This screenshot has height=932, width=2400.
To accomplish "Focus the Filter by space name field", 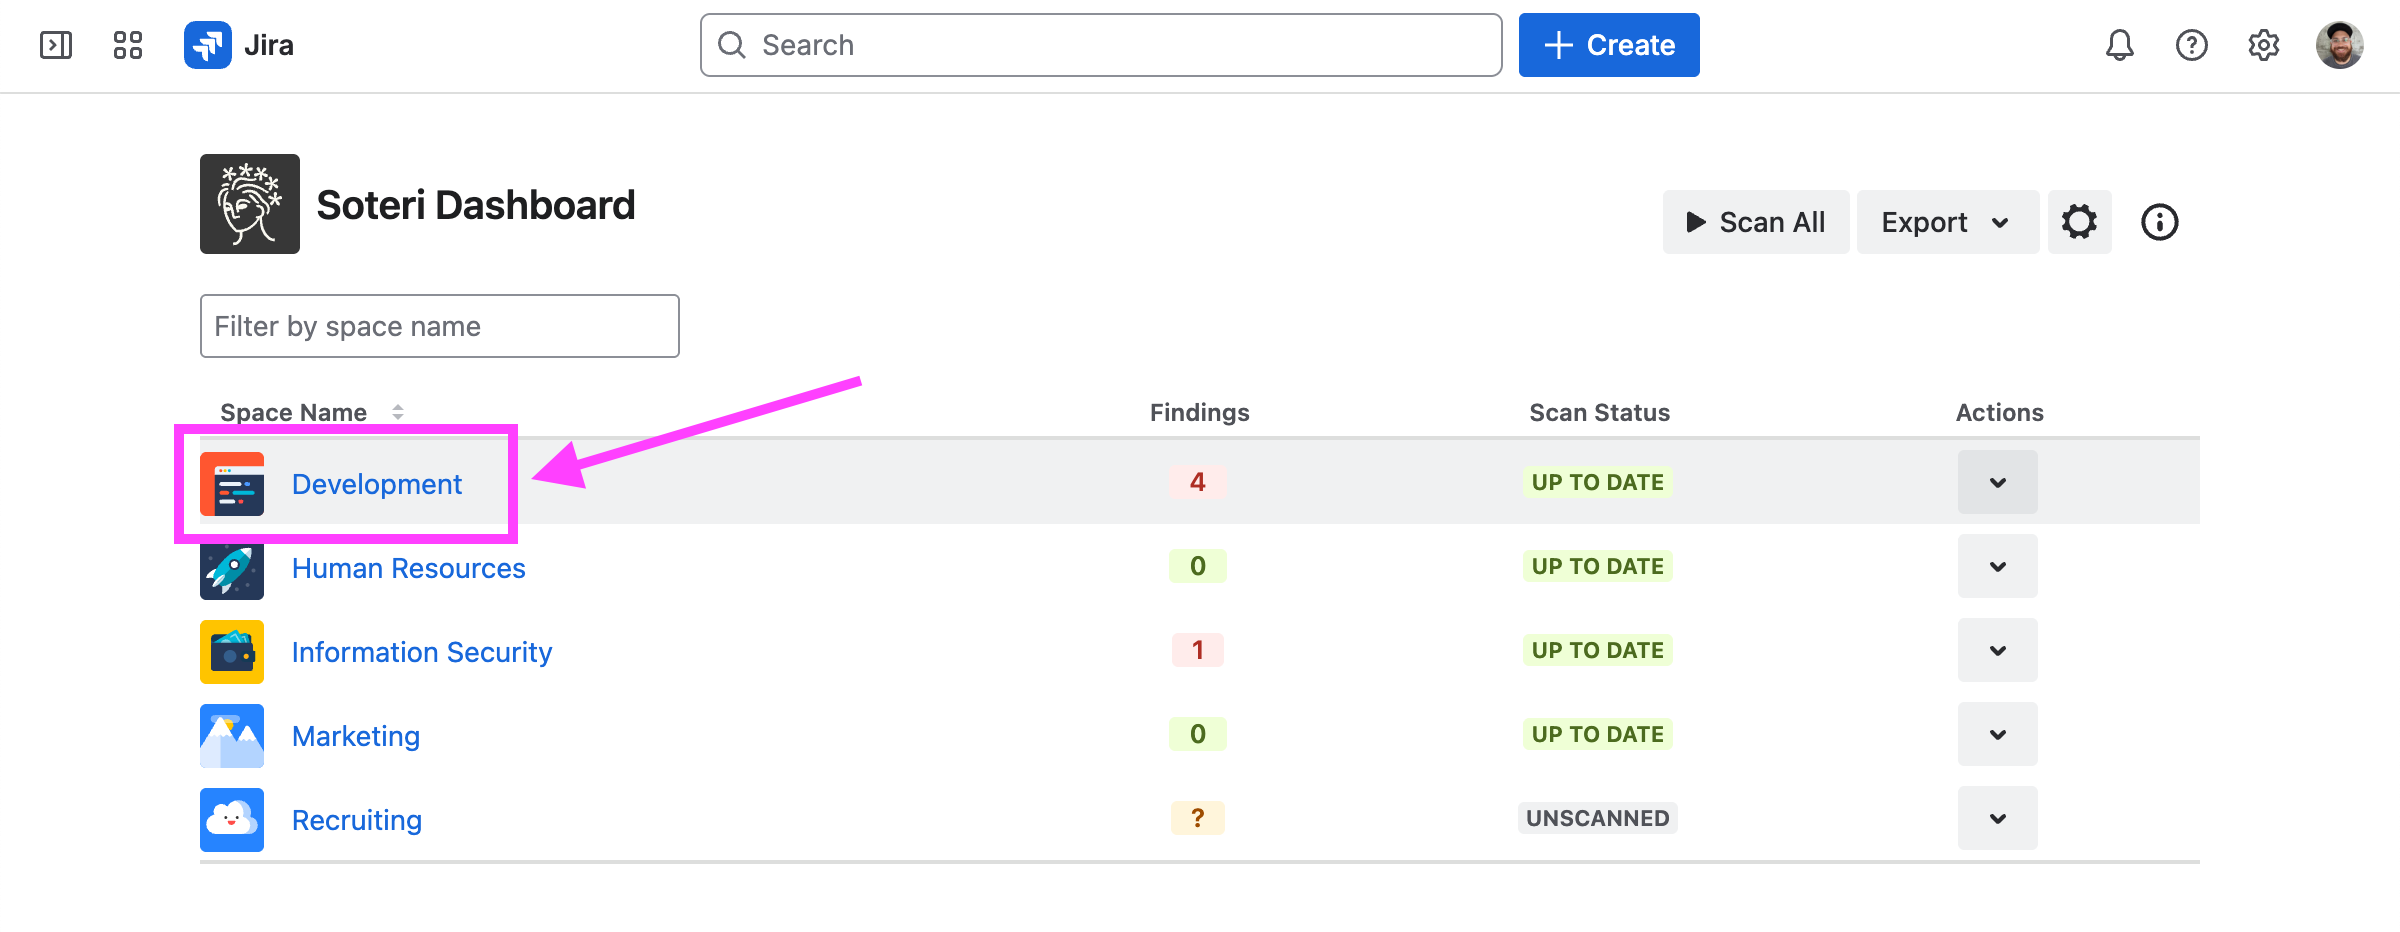I will 439,326.
